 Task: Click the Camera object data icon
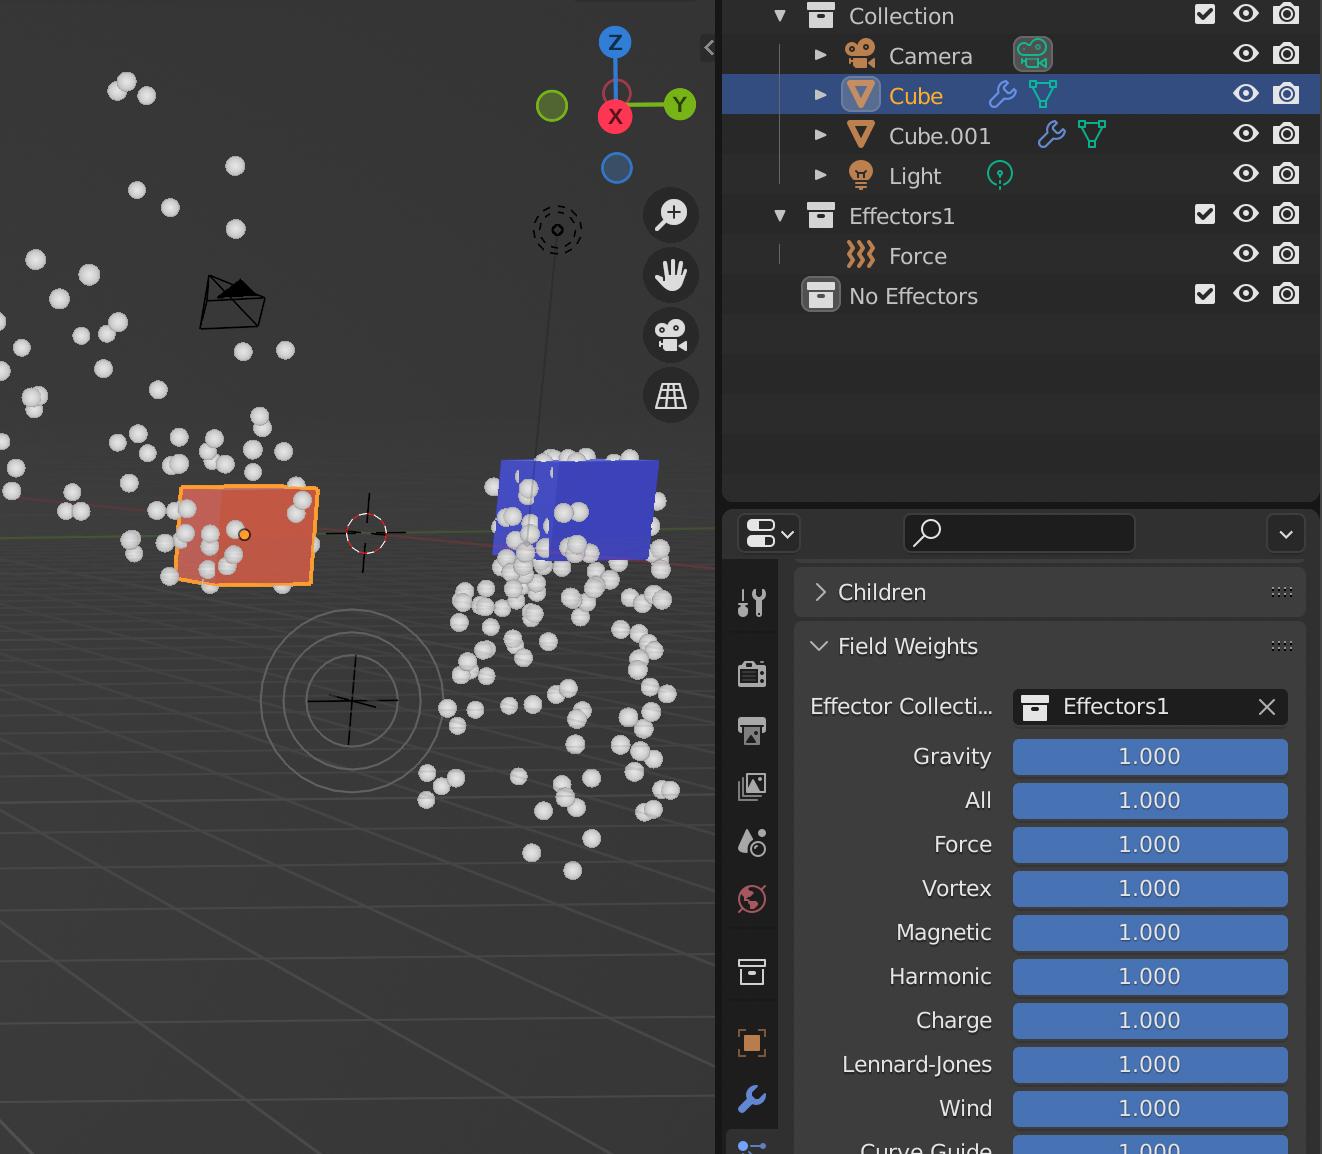coord(1032,54)
